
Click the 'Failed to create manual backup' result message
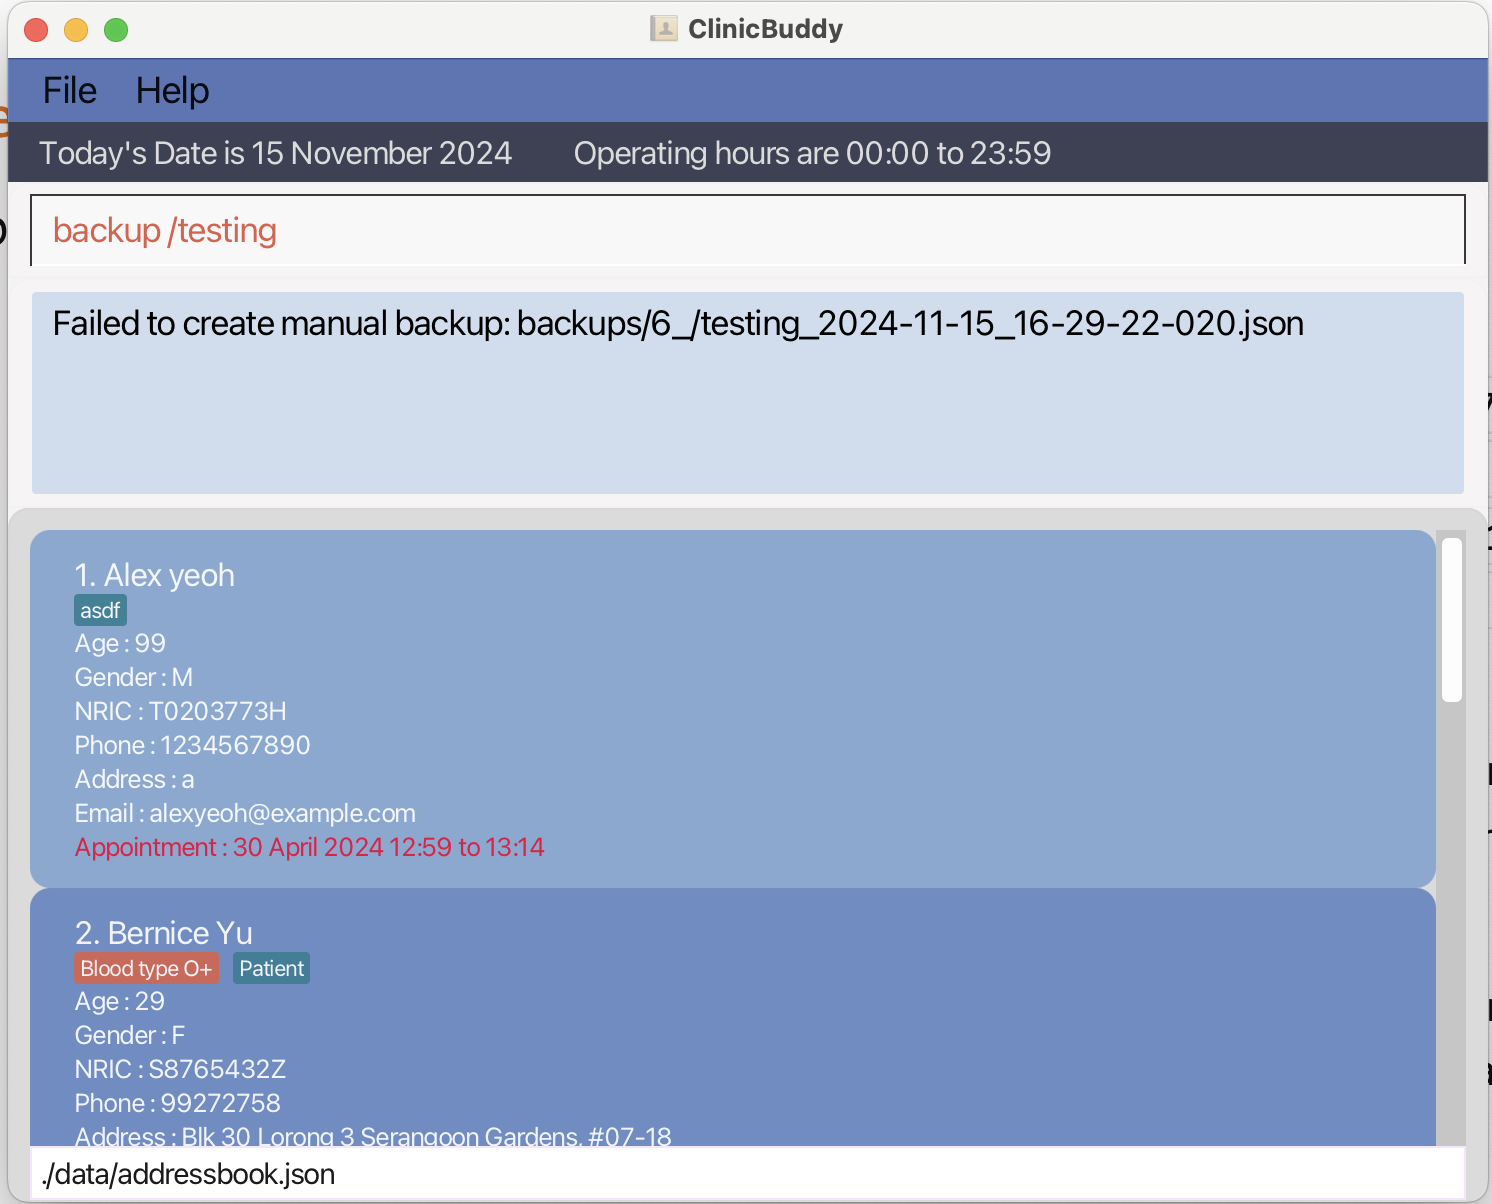click(678, 324)
